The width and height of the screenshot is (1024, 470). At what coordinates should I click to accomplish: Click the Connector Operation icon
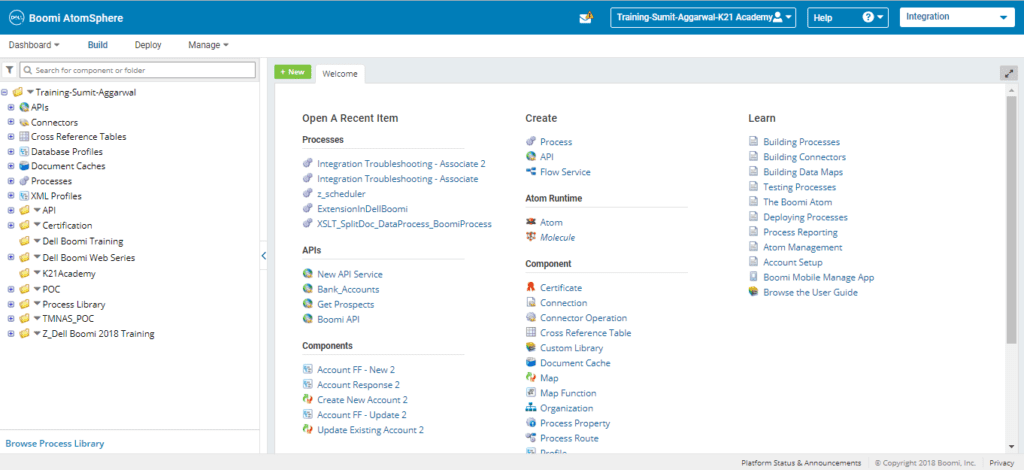(x=531, y=318)
